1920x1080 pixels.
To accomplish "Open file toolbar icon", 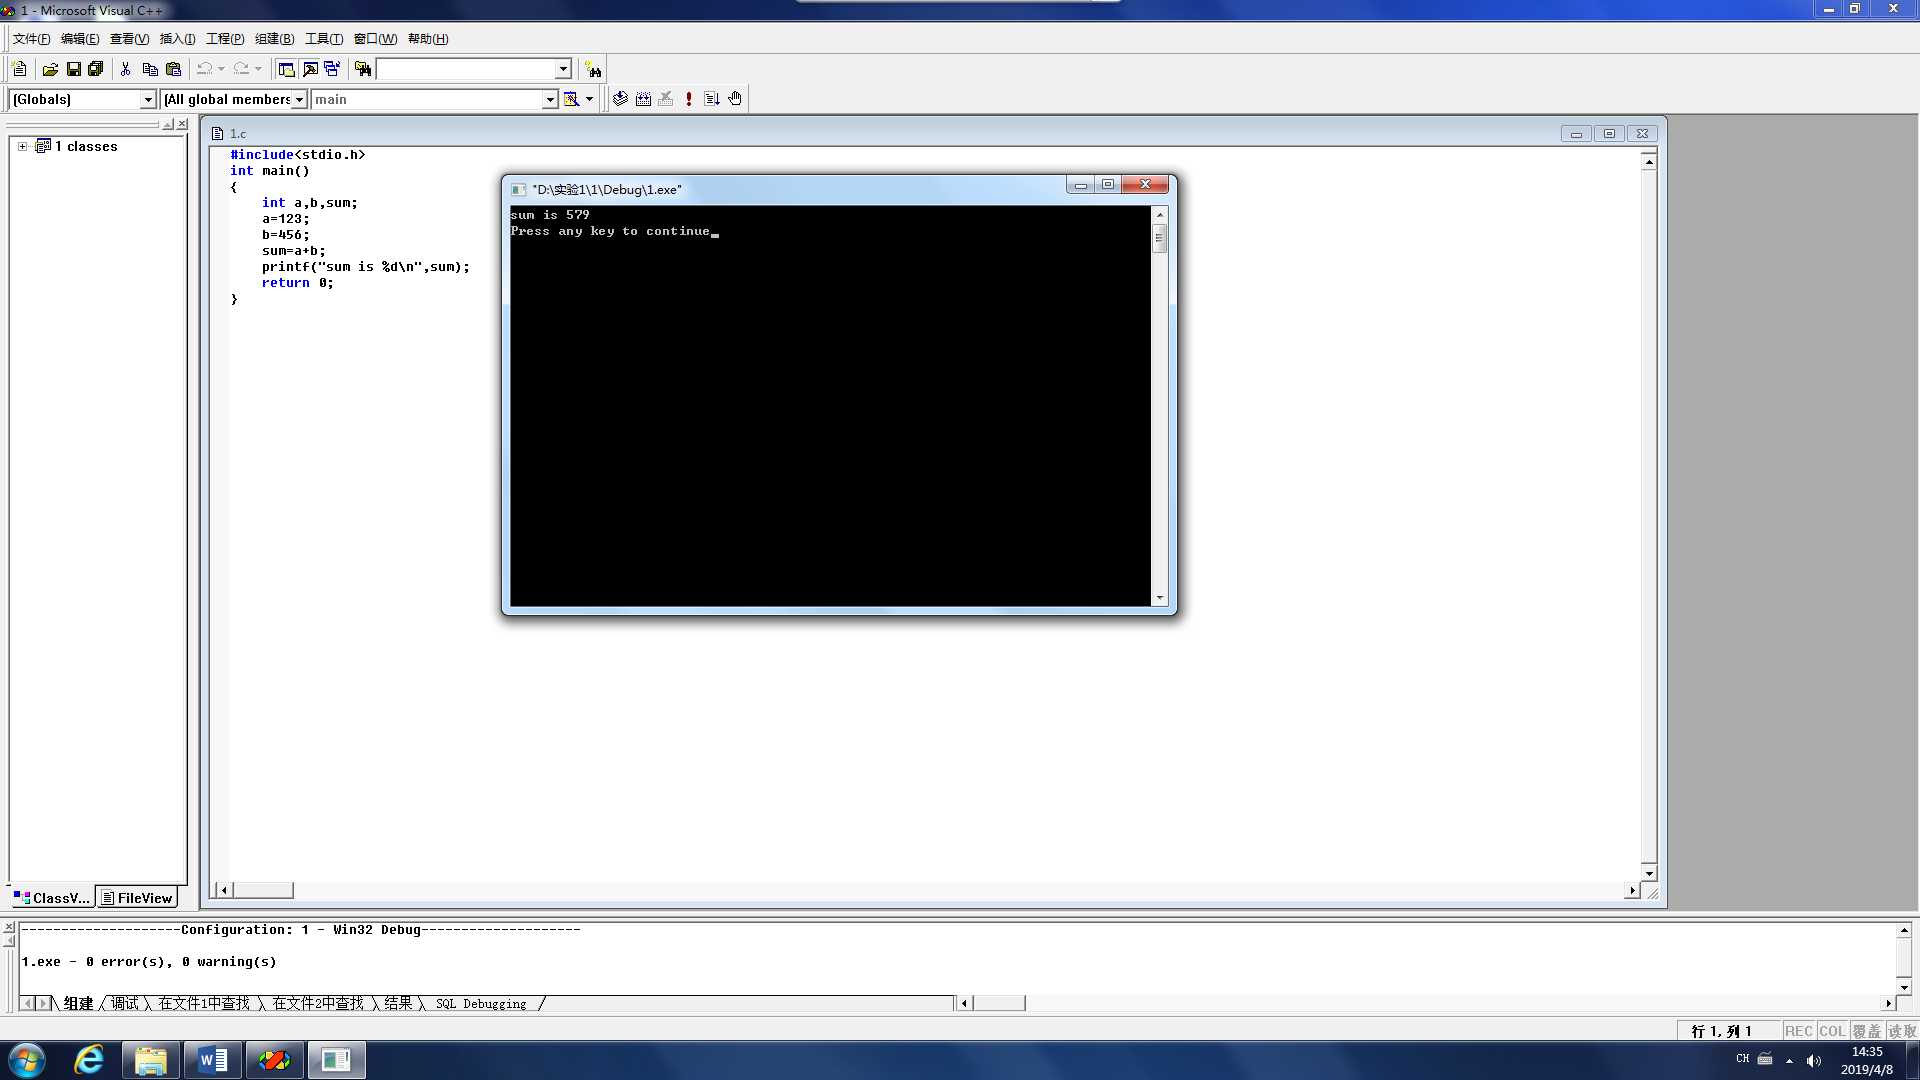I will pos(50,69).
